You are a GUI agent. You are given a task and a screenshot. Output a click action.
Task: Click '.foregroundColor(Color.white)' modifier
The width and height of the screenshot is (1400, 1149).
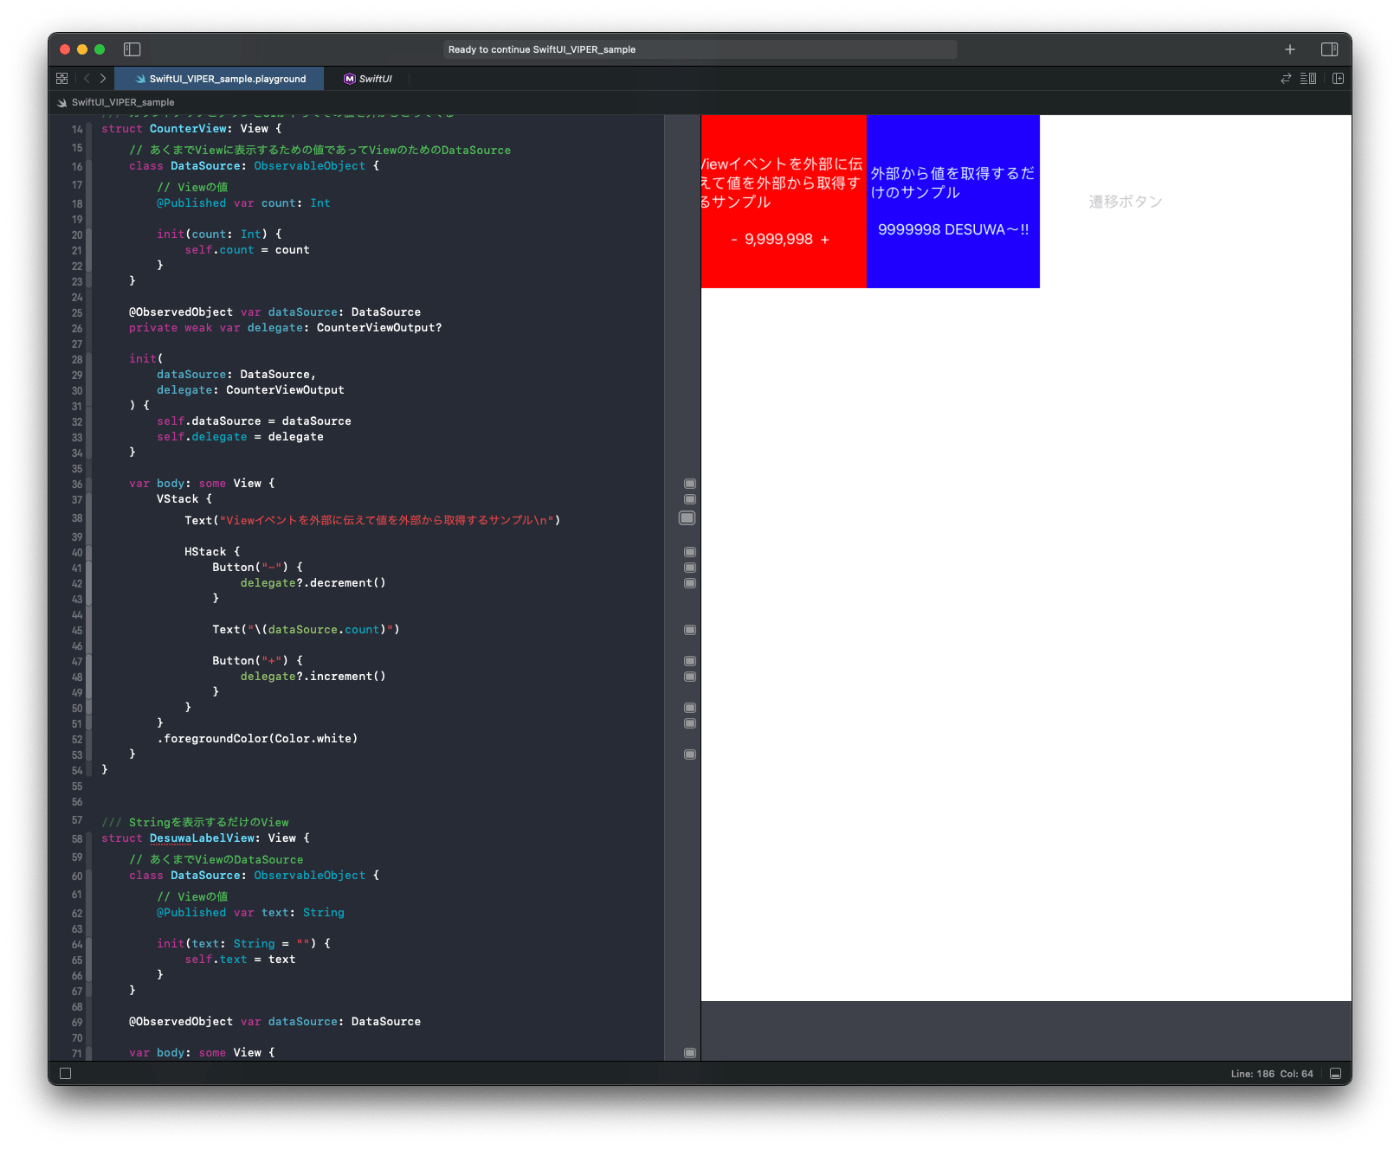tap(257, 739)
